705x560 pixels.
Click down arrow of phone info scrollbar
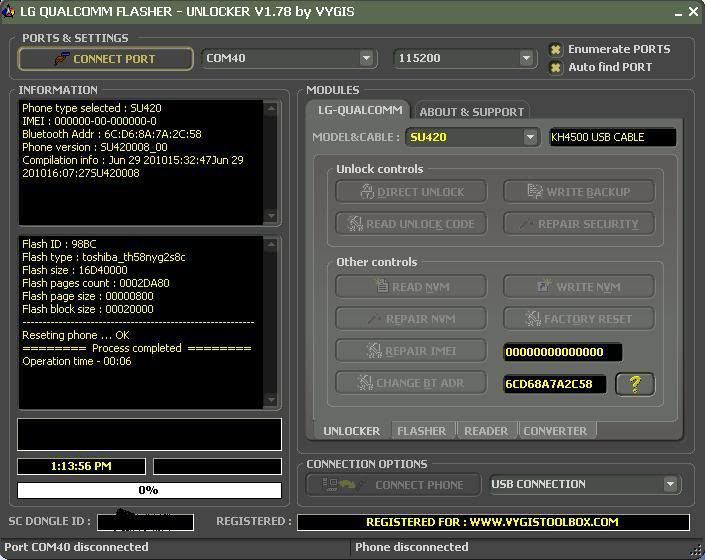tap(271, 216)
